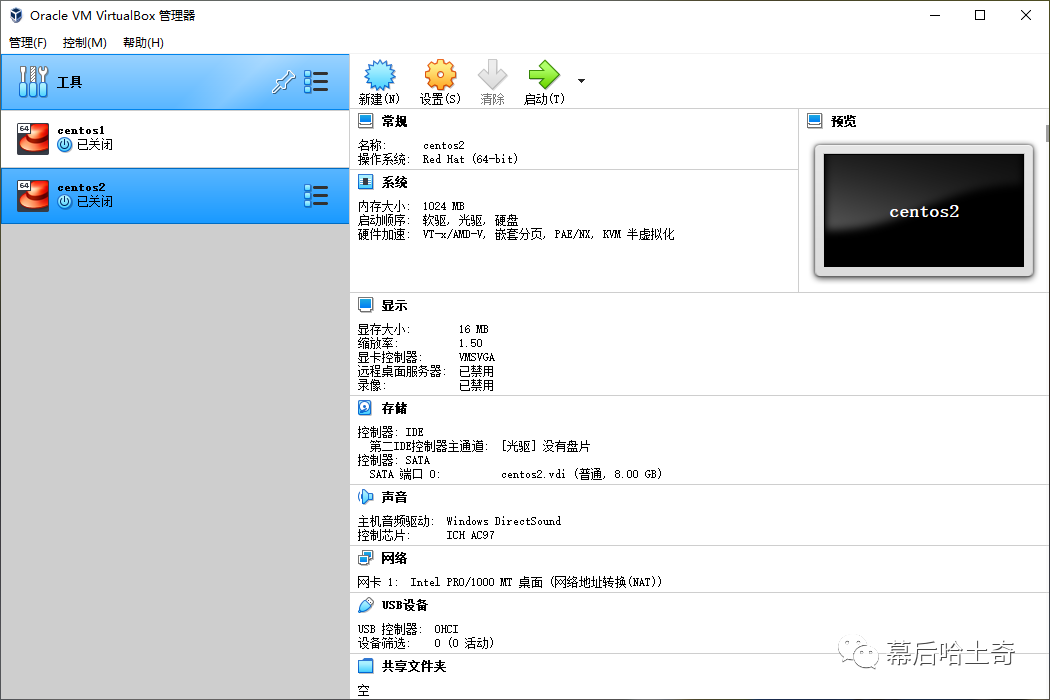Viewport: 1050px width, 700px height.
Task: Click the 新建 (New) gear icon
Action: tap(379, 76)
